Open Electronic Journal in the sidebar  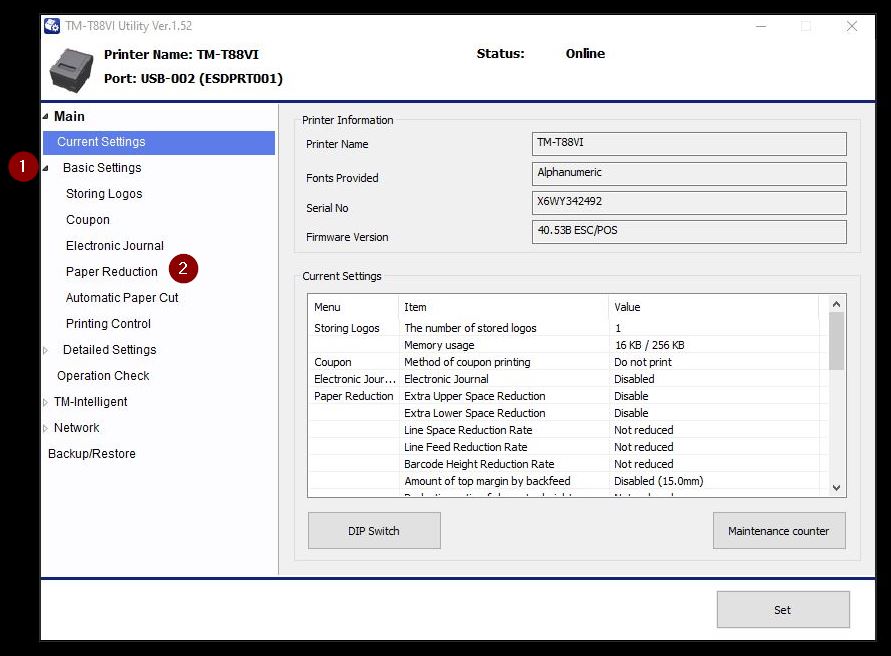tap(115, 246)
